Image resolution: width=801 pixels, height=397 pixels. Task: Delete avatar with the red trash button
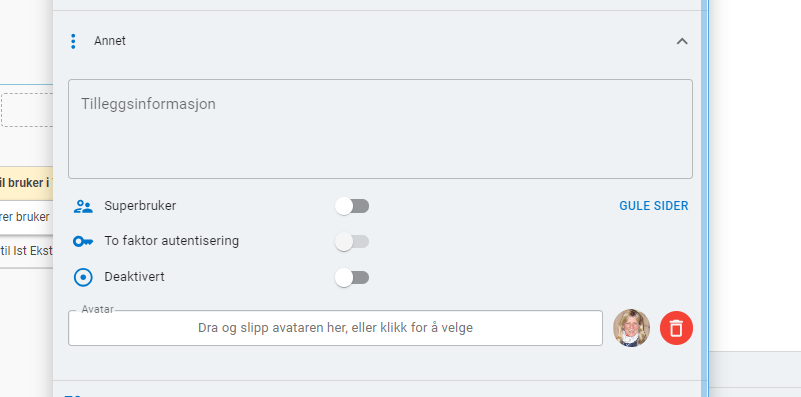tap(676, 328)
